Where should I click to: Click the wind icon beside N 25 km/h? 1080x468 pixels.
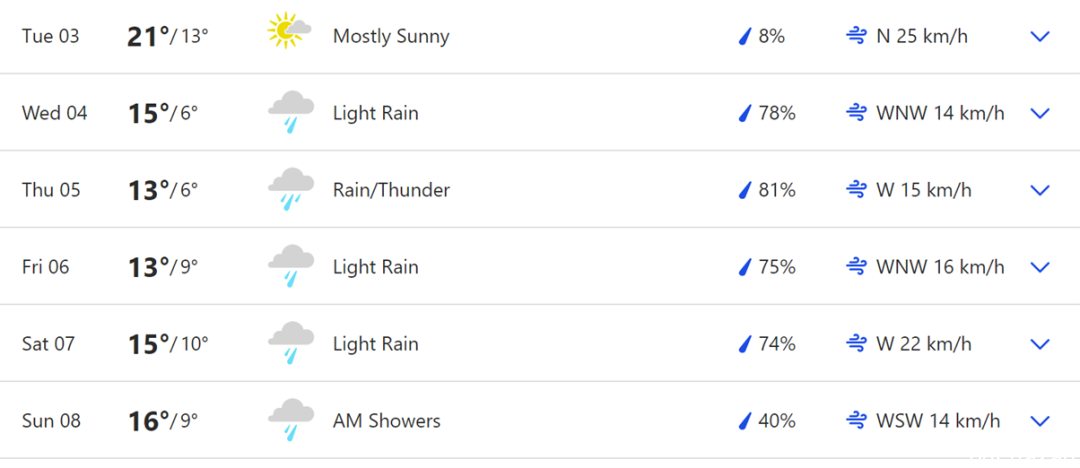[855, 37]
